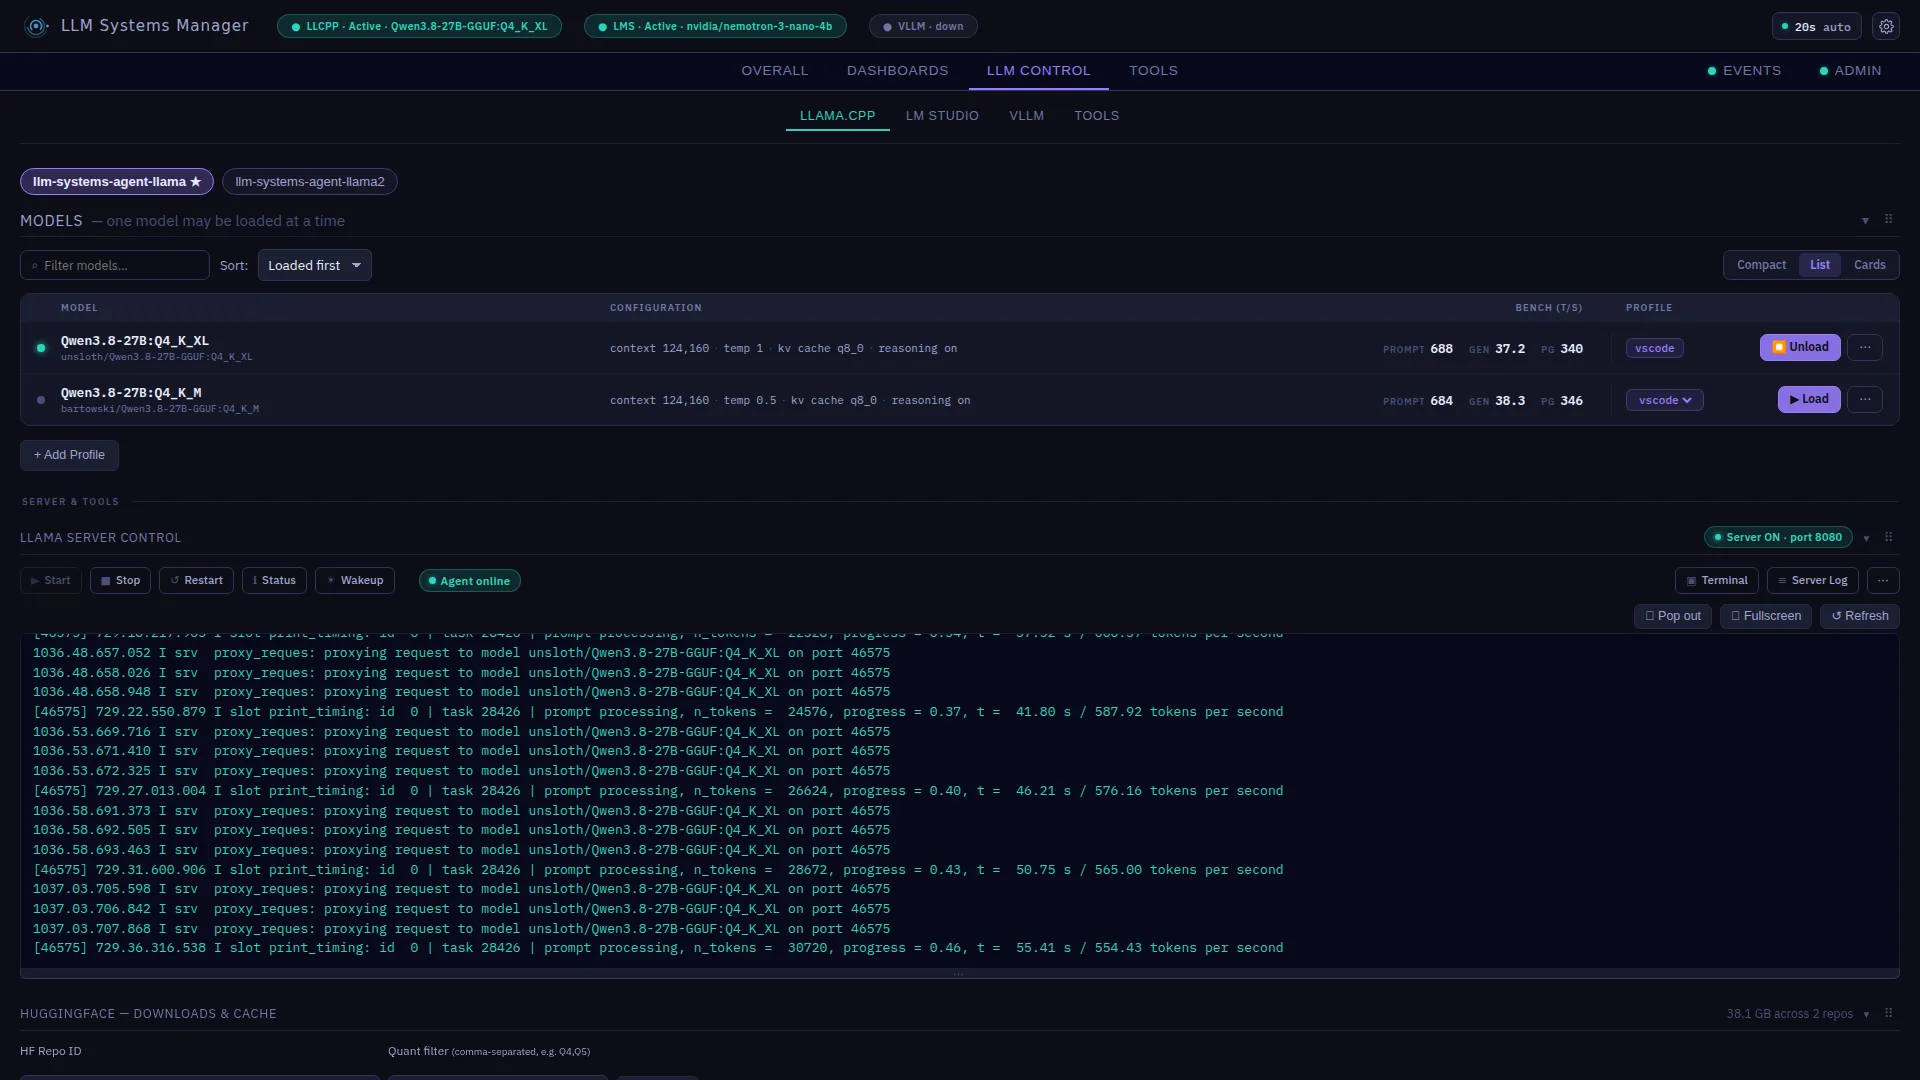
Task: Click the LMS Active nemotron status pill
Action: pos(715,27)
